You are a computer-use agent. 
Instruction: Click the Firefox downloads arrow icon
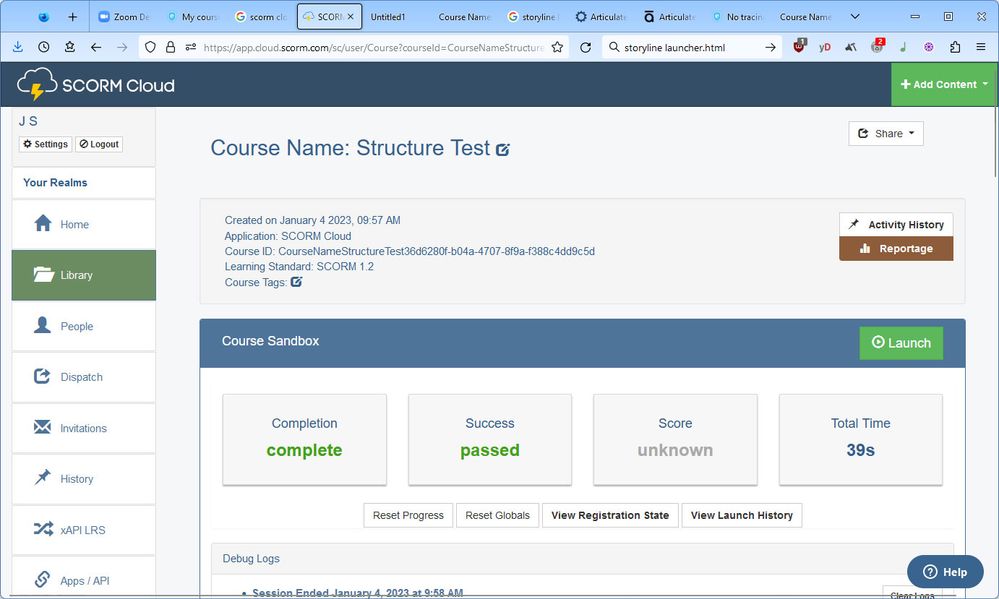17,47
